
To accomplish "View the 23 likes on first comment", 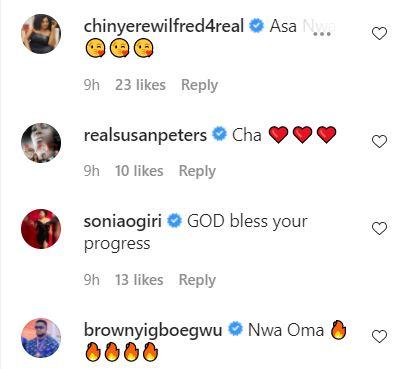I will click(140, 85).
